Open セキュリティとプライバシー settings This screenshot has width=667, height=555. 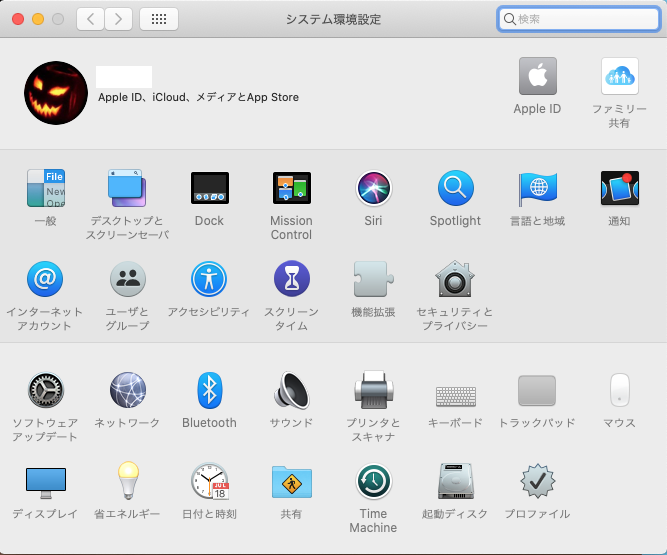455,280
